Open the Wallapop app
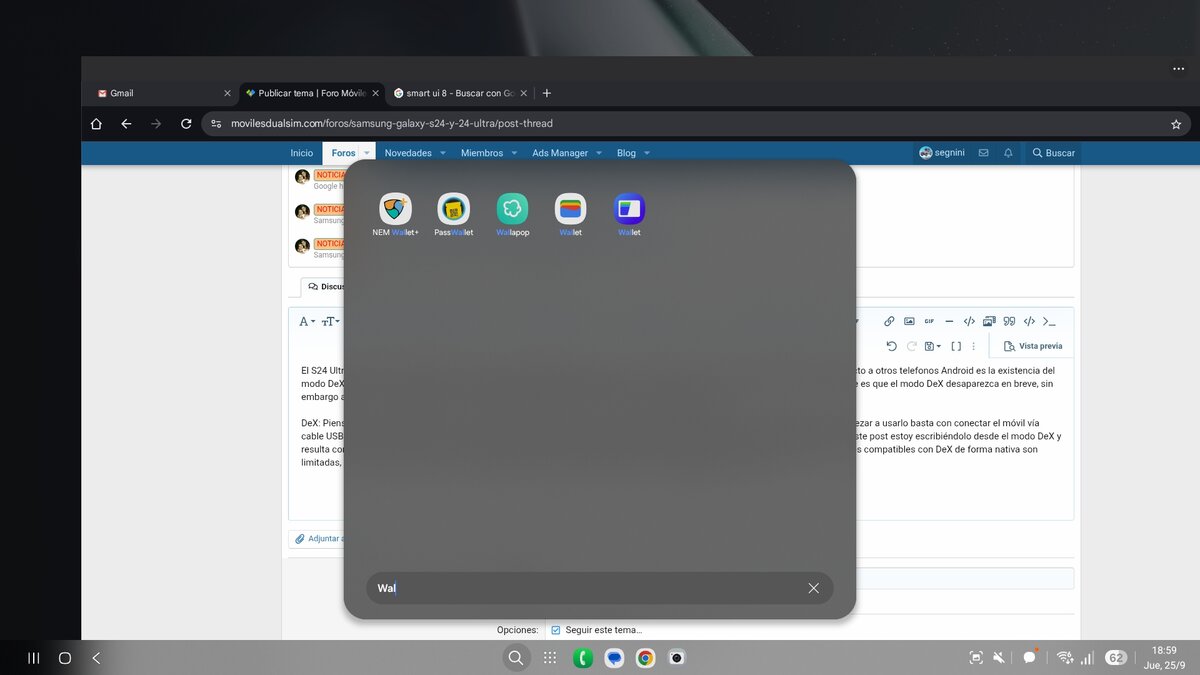 [512, 214]
